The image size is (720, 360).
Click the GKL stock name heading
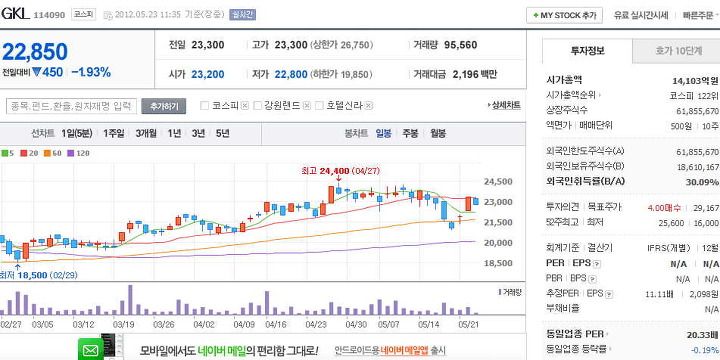pyautogui.click(x=15, y=14)
